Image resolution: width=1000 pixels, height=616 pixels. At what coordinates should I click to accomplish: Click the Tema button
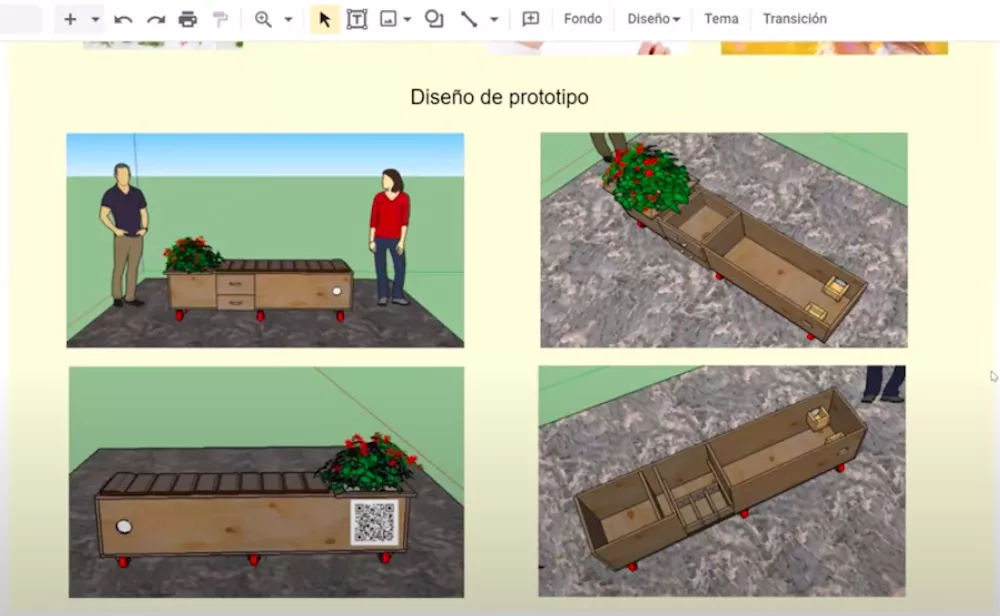721,19
